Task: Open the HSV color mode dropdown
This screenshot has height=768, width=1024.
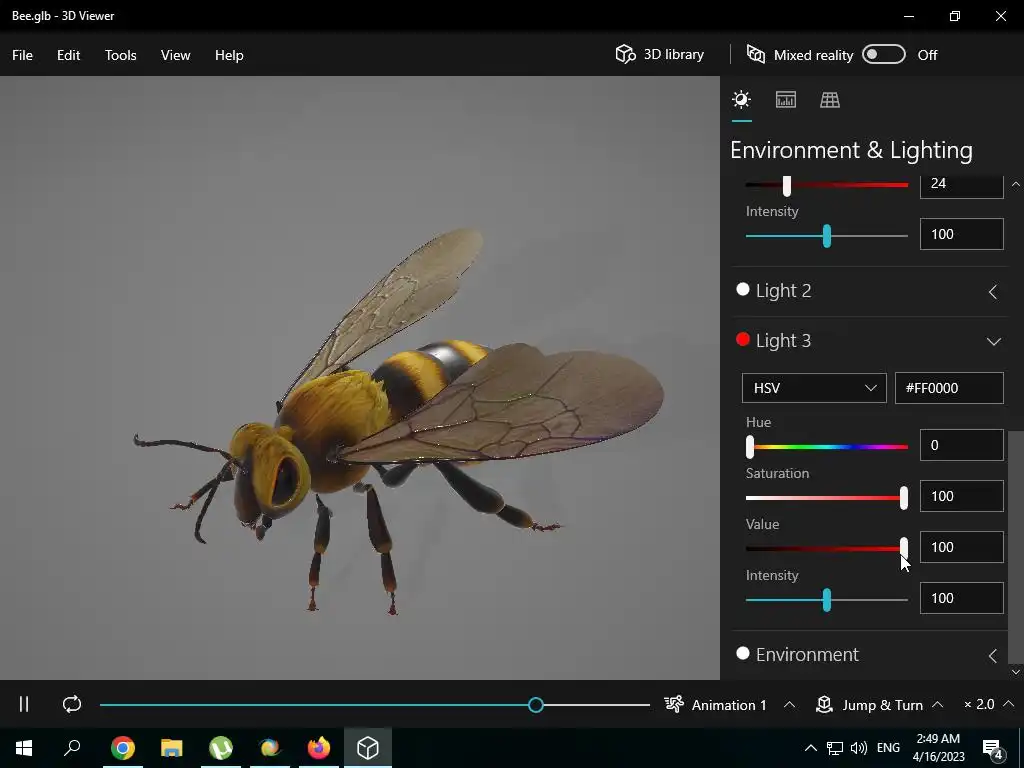Action: click(814, 388)
